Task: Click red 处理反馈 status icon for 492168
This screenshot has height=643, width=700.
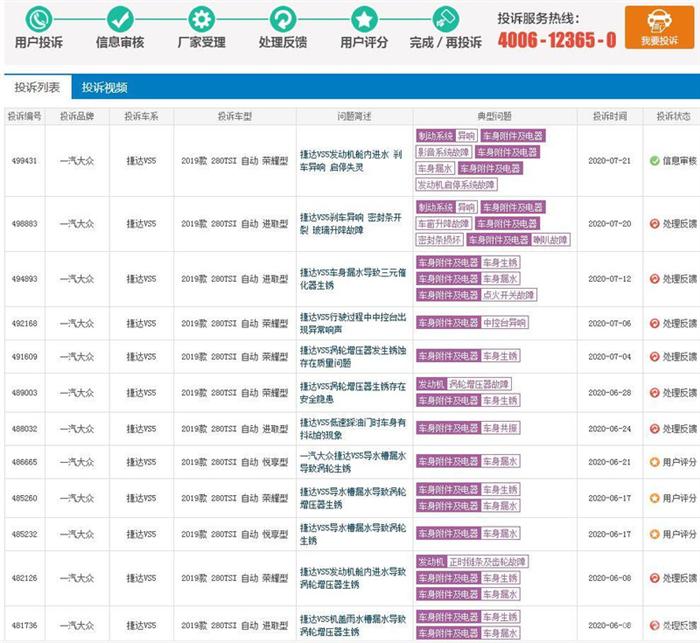Action: (x=654, y=323)
